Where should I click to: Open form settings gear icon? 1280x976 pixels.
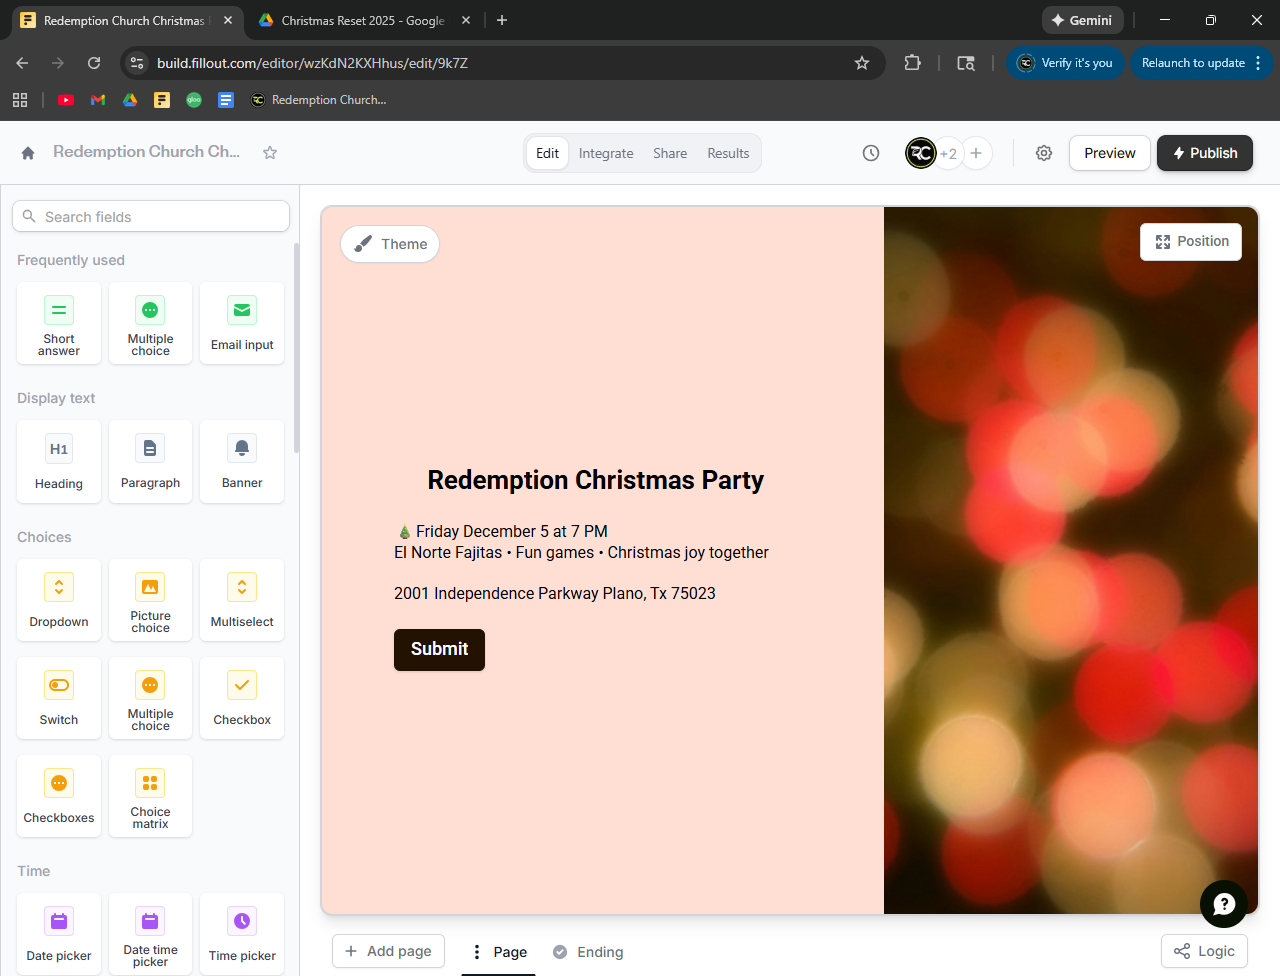tap(1044, 153)
